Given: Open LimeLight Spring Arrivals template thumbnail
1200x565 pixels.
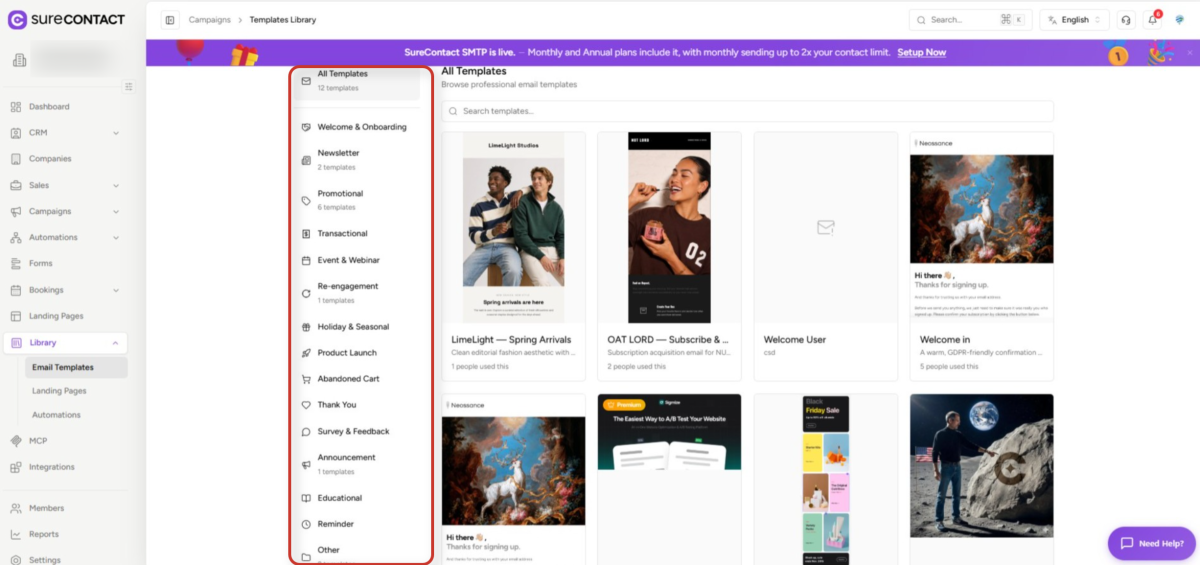Looking at the screenshot, I should [513, 227].
